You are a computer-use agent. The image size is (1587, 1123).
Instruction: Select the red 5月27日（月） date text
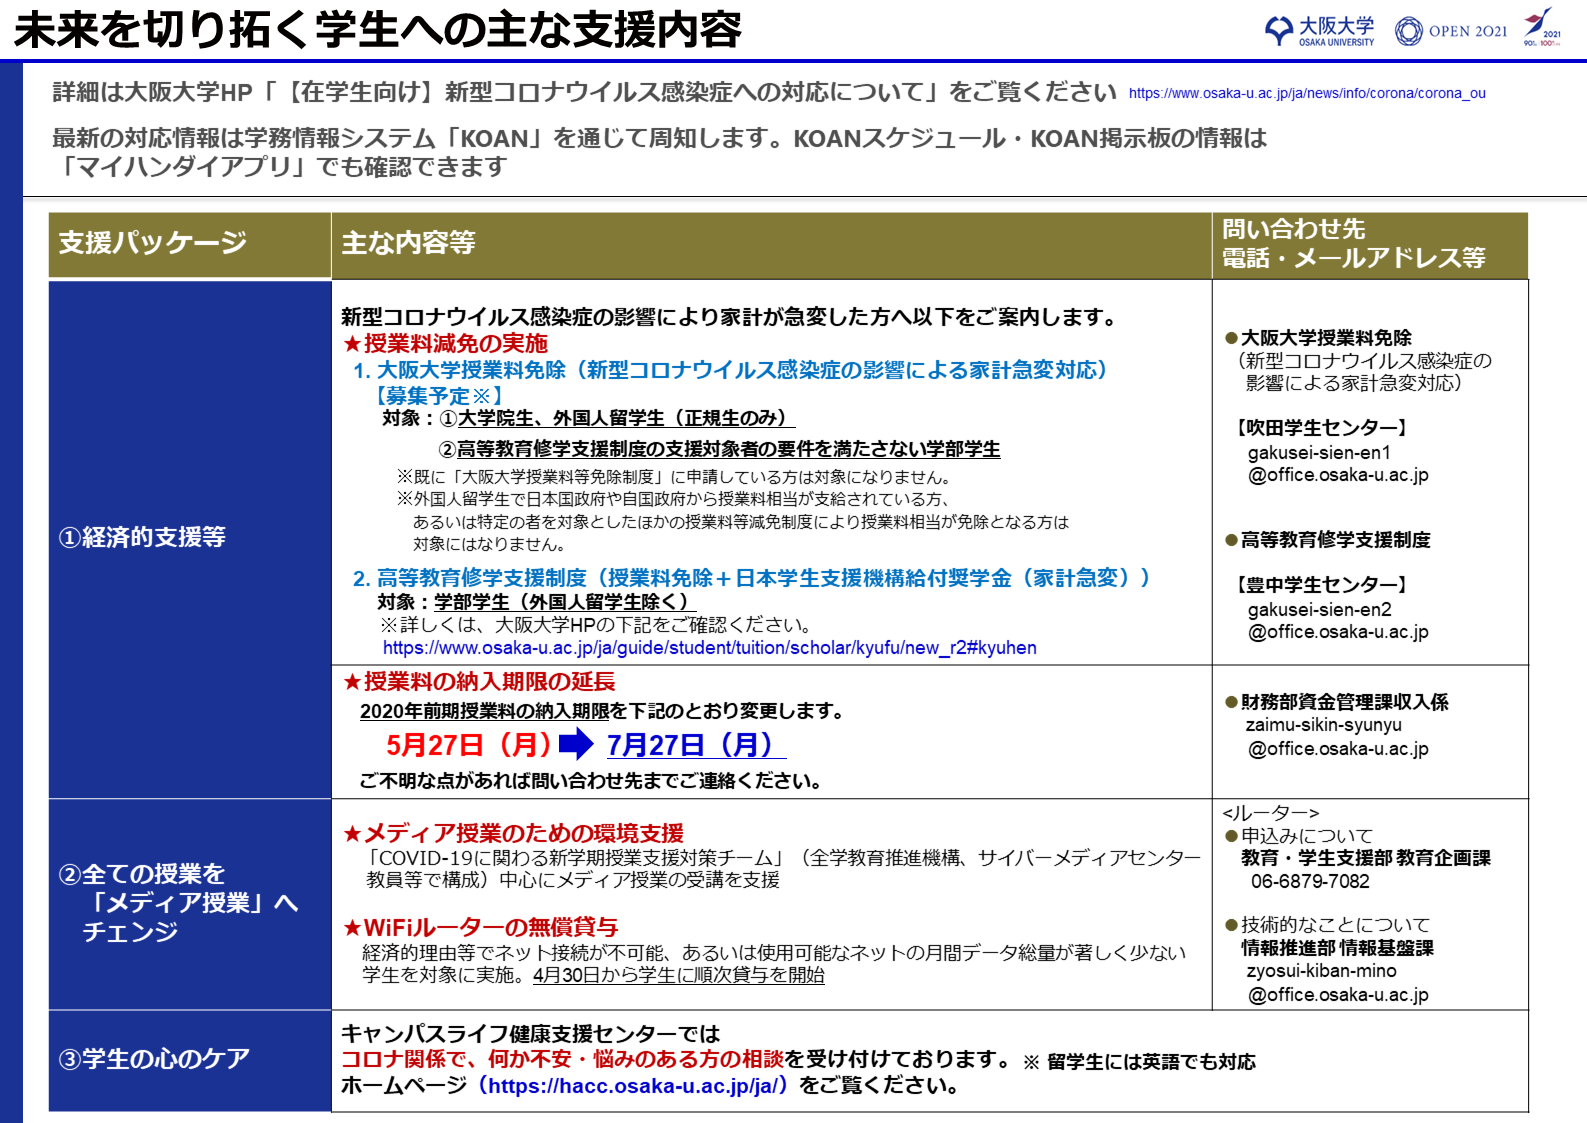click(468, 745)
